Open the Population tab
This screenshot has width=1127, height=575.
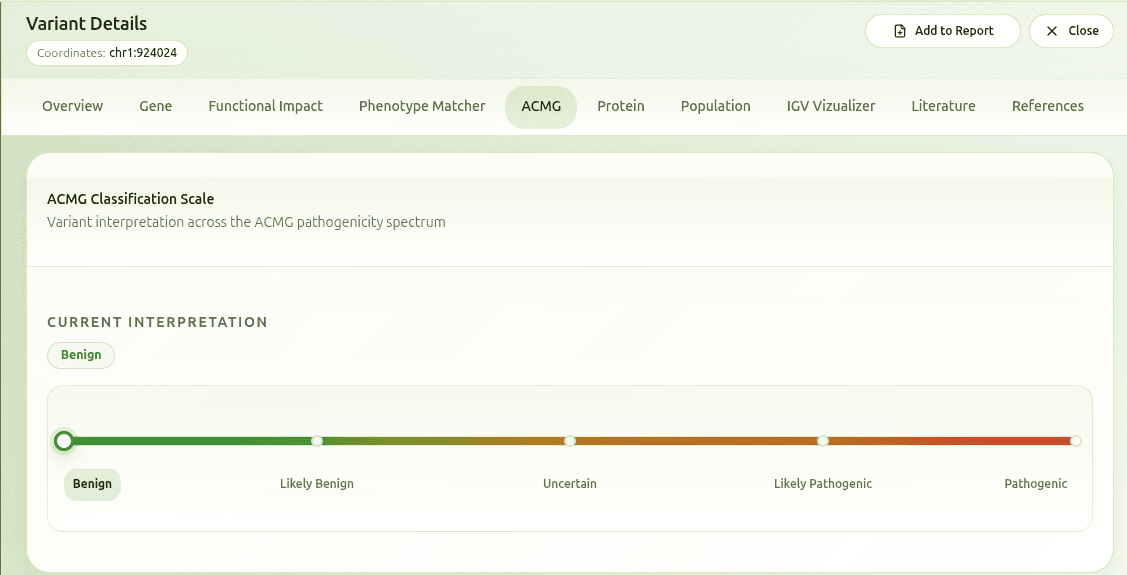coord(715,106)
